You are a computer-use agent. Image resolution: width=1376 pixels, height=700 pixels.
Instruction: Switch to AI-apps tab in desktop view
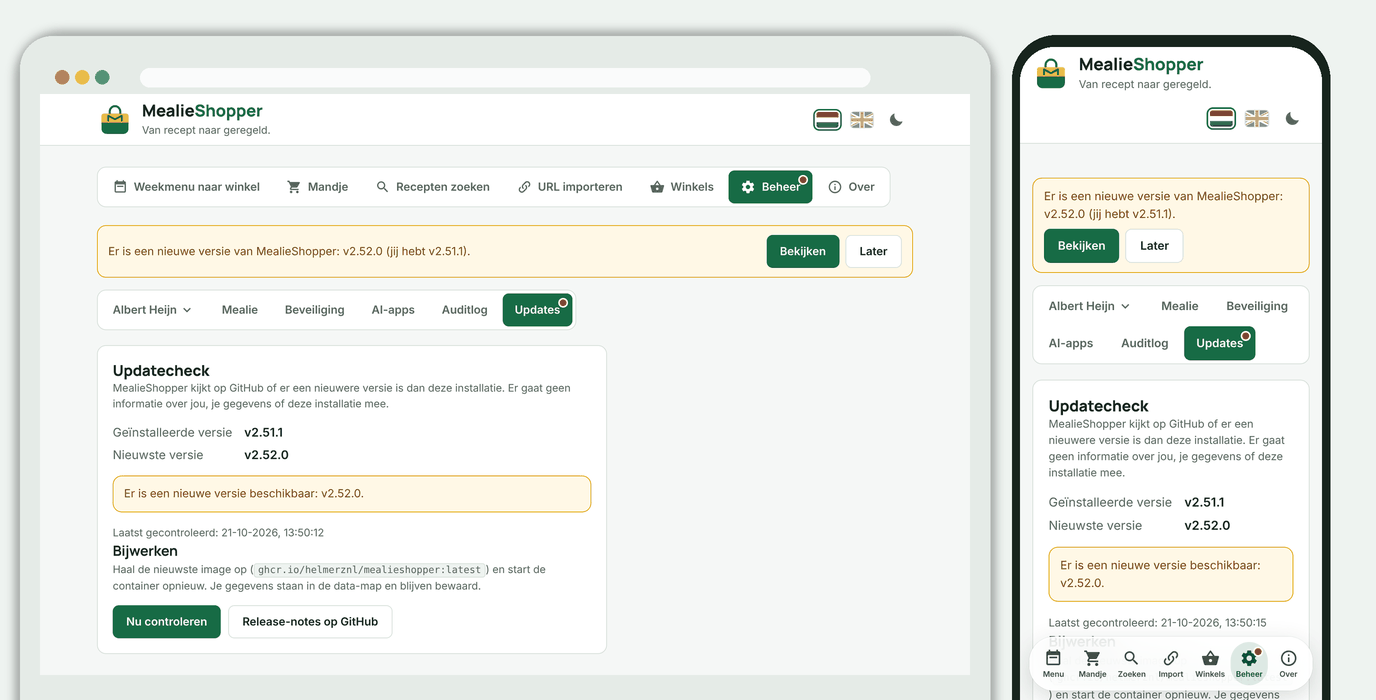point(393,310)
